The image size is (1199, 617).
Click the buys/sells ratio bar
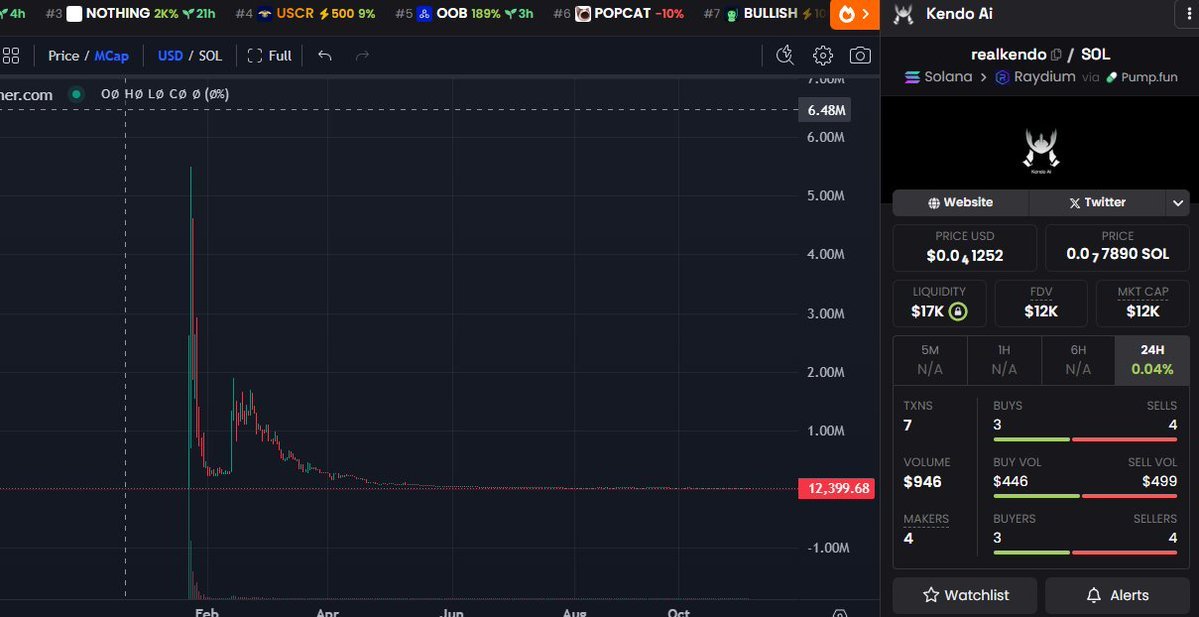click(1085, 440)
